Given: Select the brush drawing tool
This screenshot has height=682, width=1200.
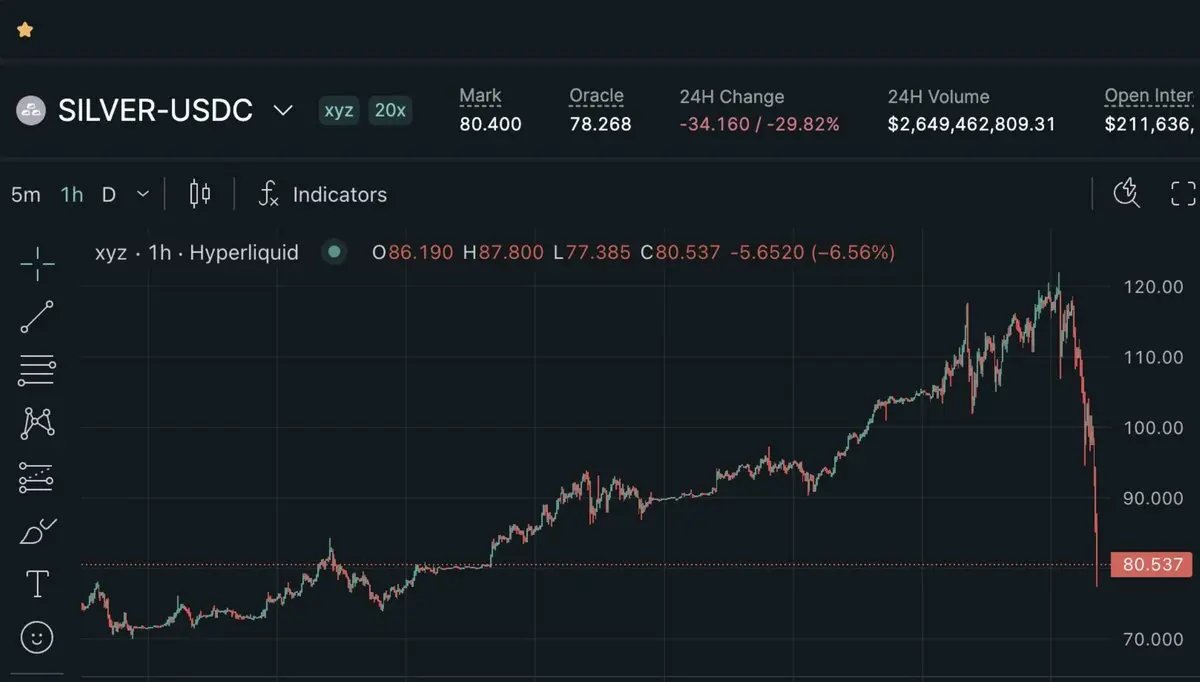Looking at the screenshot, I should (x=38, y=531).
